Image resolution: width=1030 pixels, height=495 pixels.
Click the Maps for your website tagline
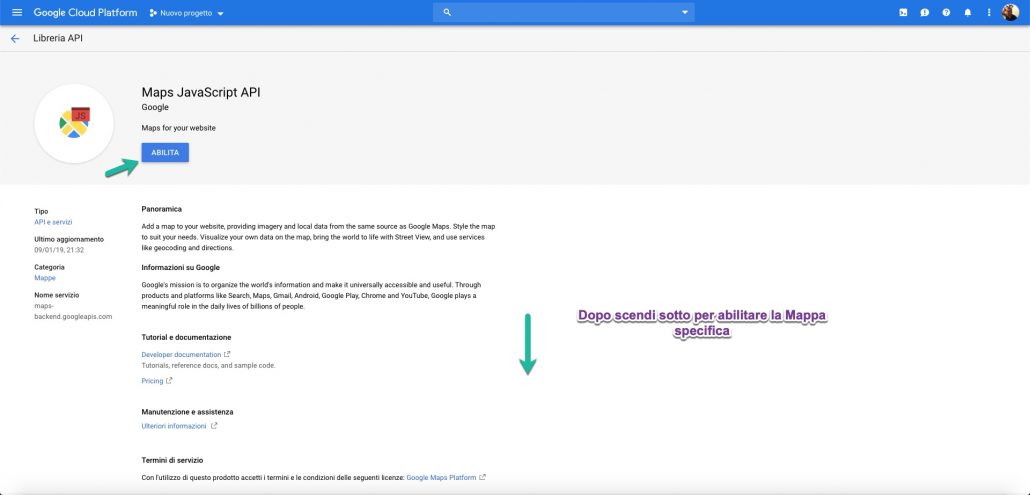[x=179, y=128]
